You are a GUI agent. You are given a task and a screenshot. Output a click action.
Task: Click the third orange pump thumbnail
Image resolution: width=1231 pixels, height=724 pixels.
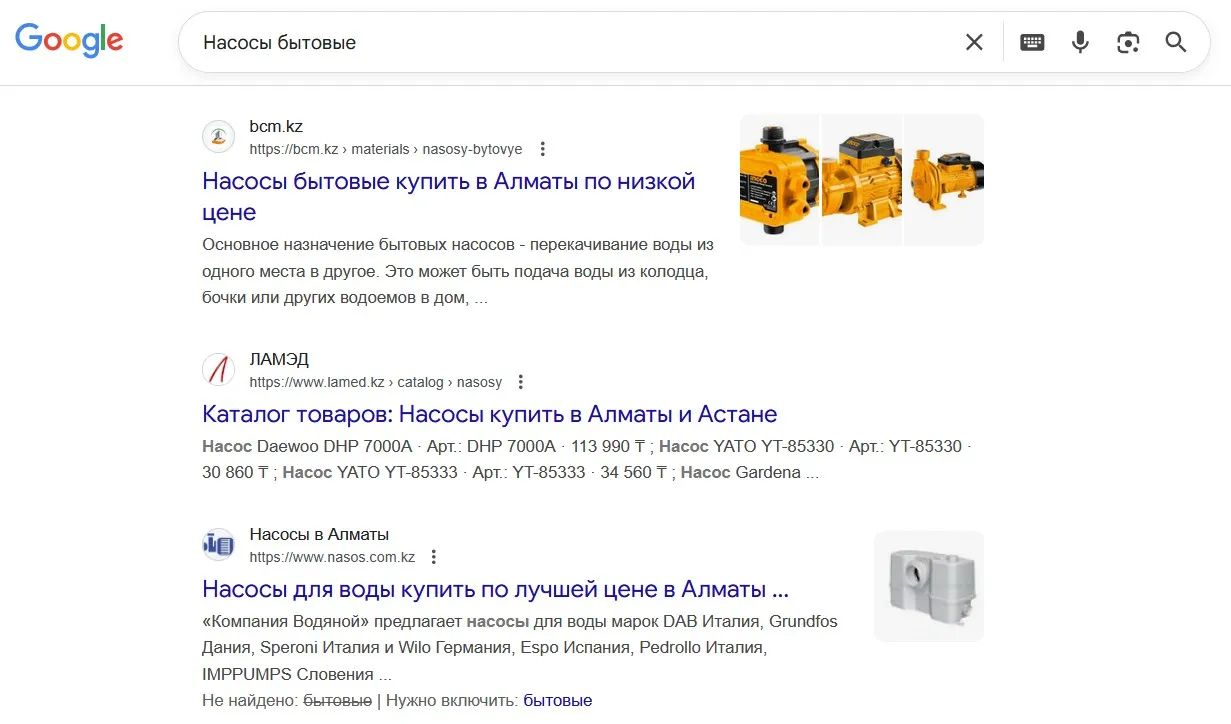[x=944, y=180]
